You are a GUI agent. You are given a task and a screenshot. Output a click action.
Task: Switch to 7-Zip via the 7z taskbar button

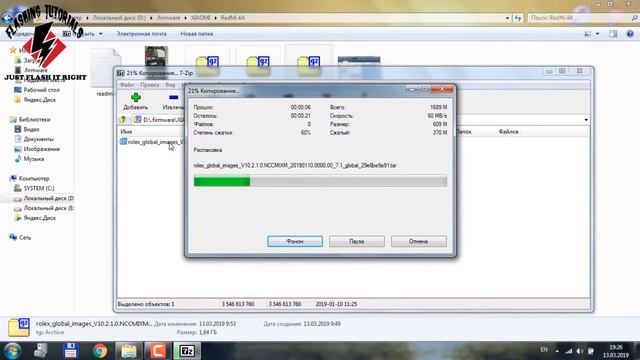[x=187, y=351]
